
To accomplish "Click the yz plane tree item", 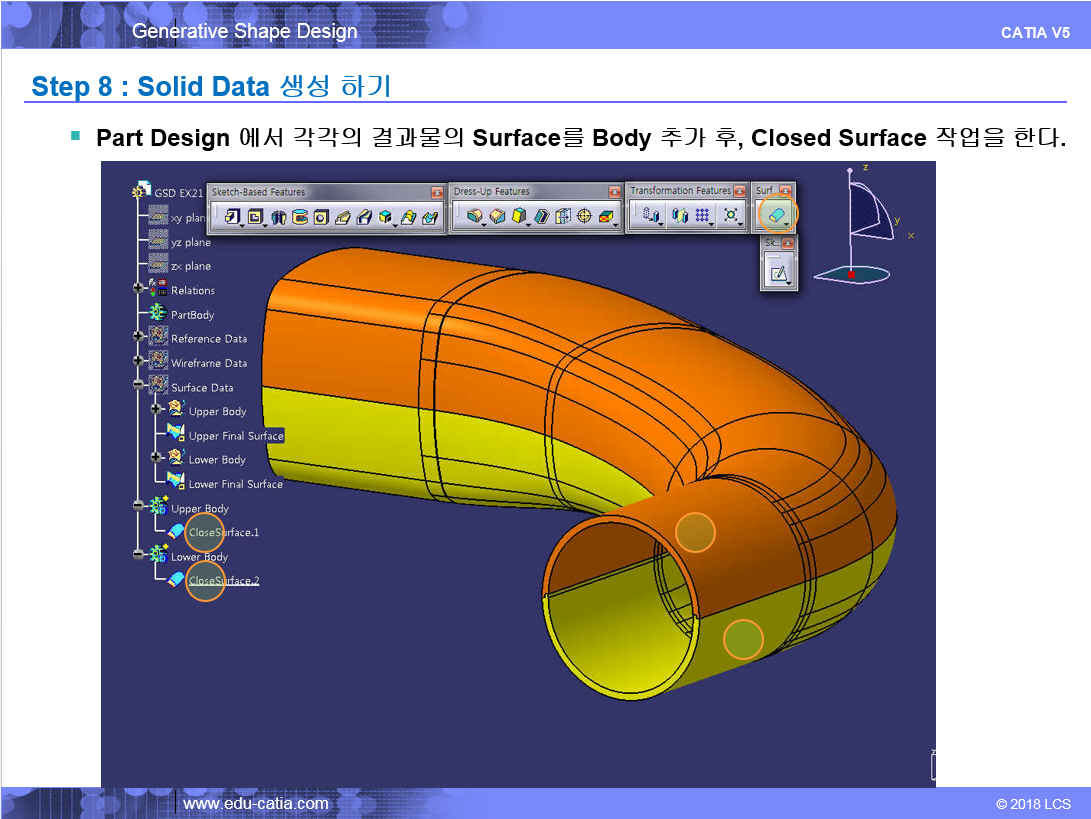I will (190, 242).
